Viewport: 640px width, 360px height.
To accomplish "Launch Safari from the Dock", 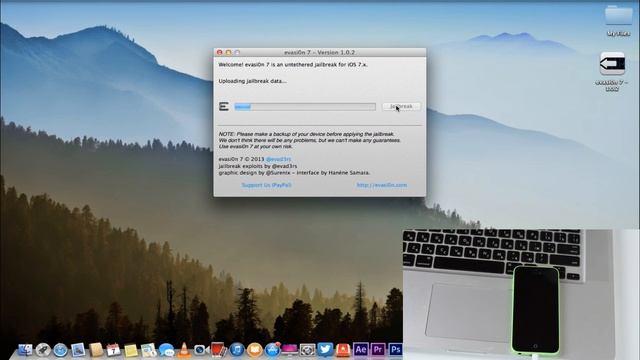I will coord(60,350).
